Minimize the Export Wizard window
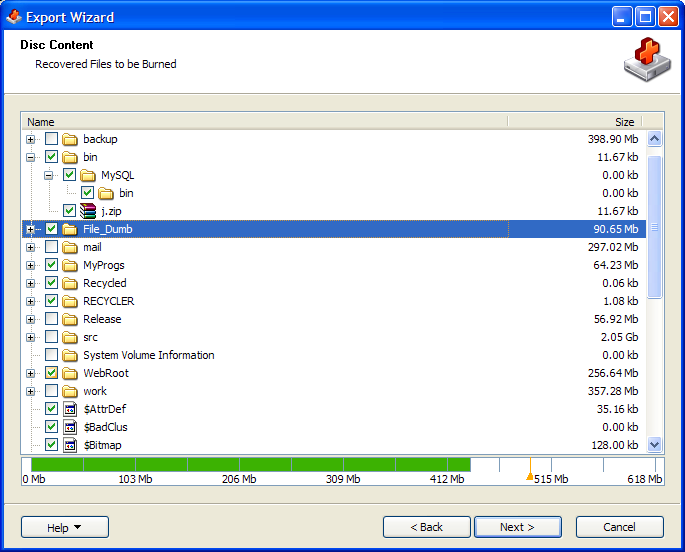The width and height of the screenshot is (685, 552). 622,17
